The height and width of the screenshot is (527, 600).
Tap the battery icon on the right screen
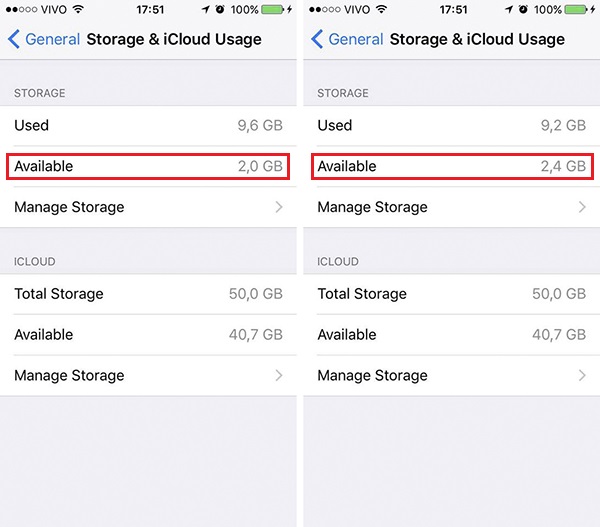(576, 9)
